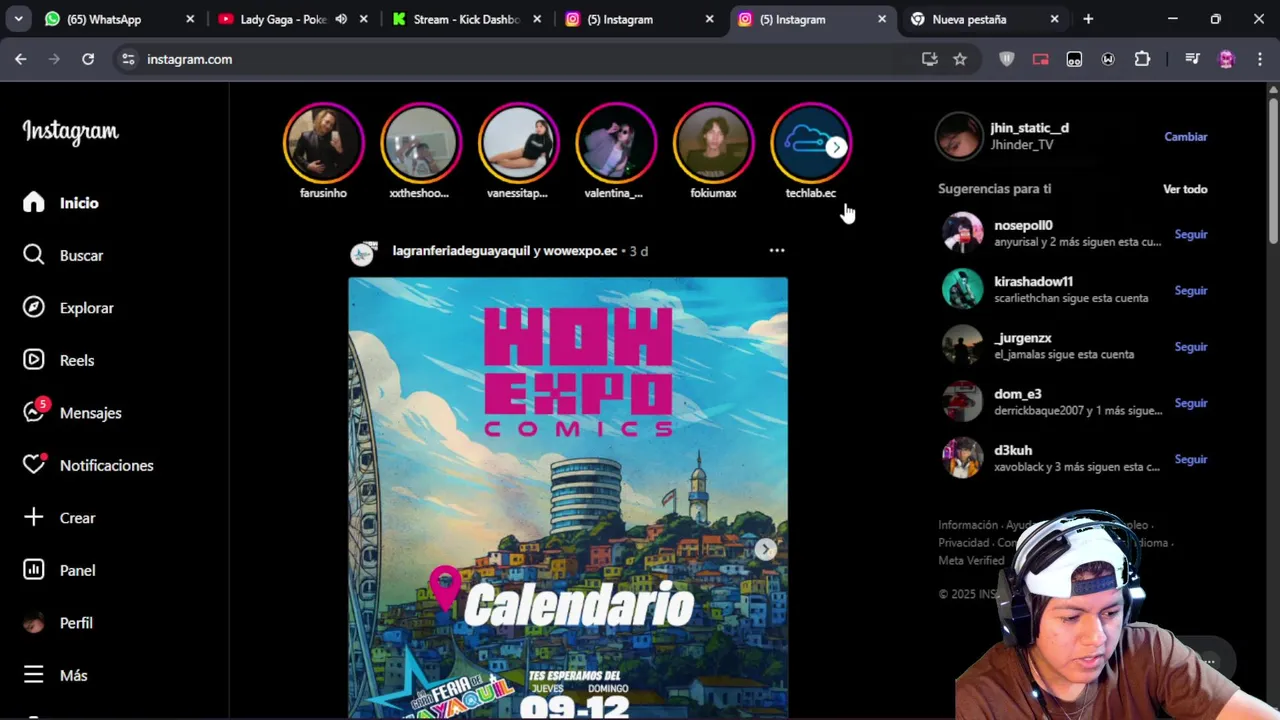Close the Nueva pestaña tab

click(x=1054, y=19)
